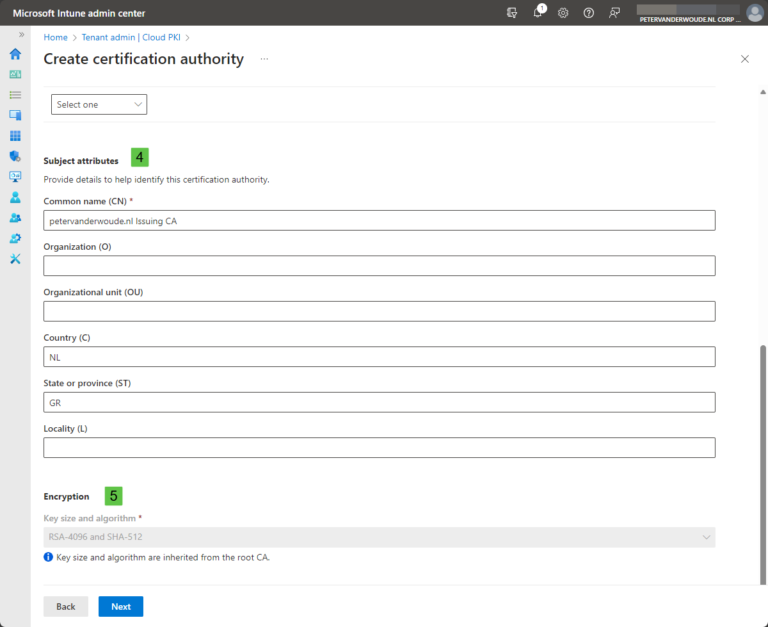Image resolution: width=768 pixels, height=627 pixels.
Task: Open Dashboard icon in the sidebar
Action: (15, 74)
